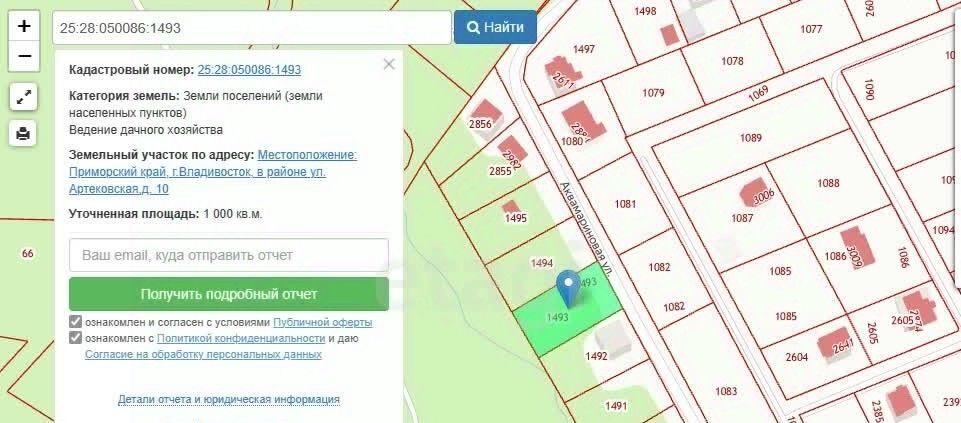Open Политикой конфиденциальности link

tap(241, 338)
